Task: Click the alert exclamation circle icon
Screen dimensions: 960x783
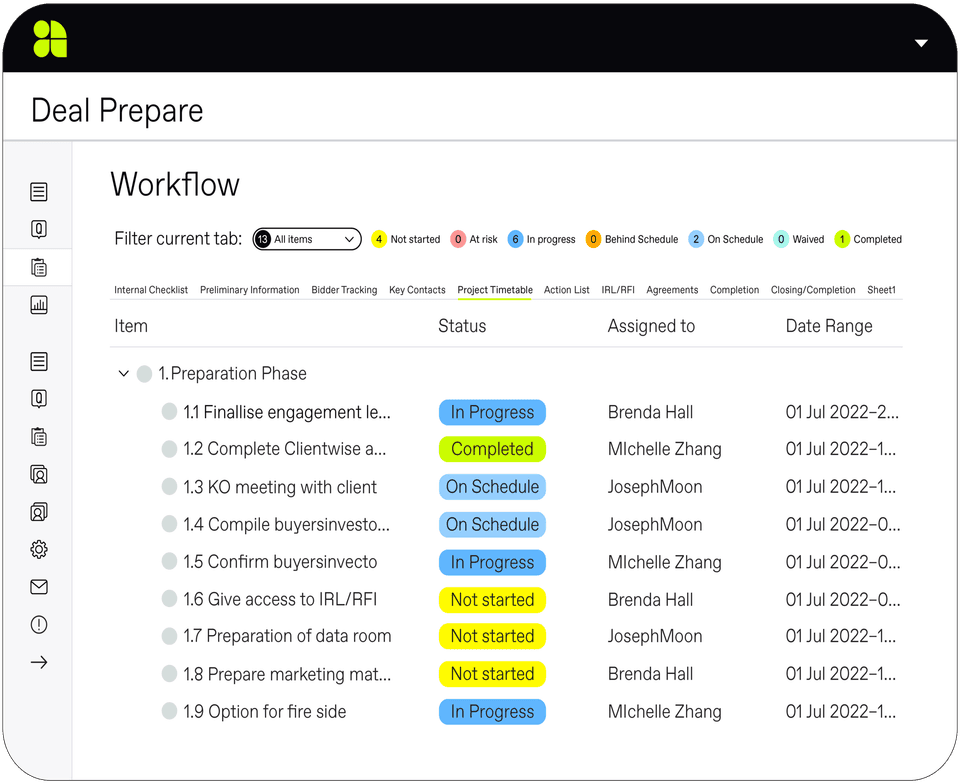Action: point(39,625)
